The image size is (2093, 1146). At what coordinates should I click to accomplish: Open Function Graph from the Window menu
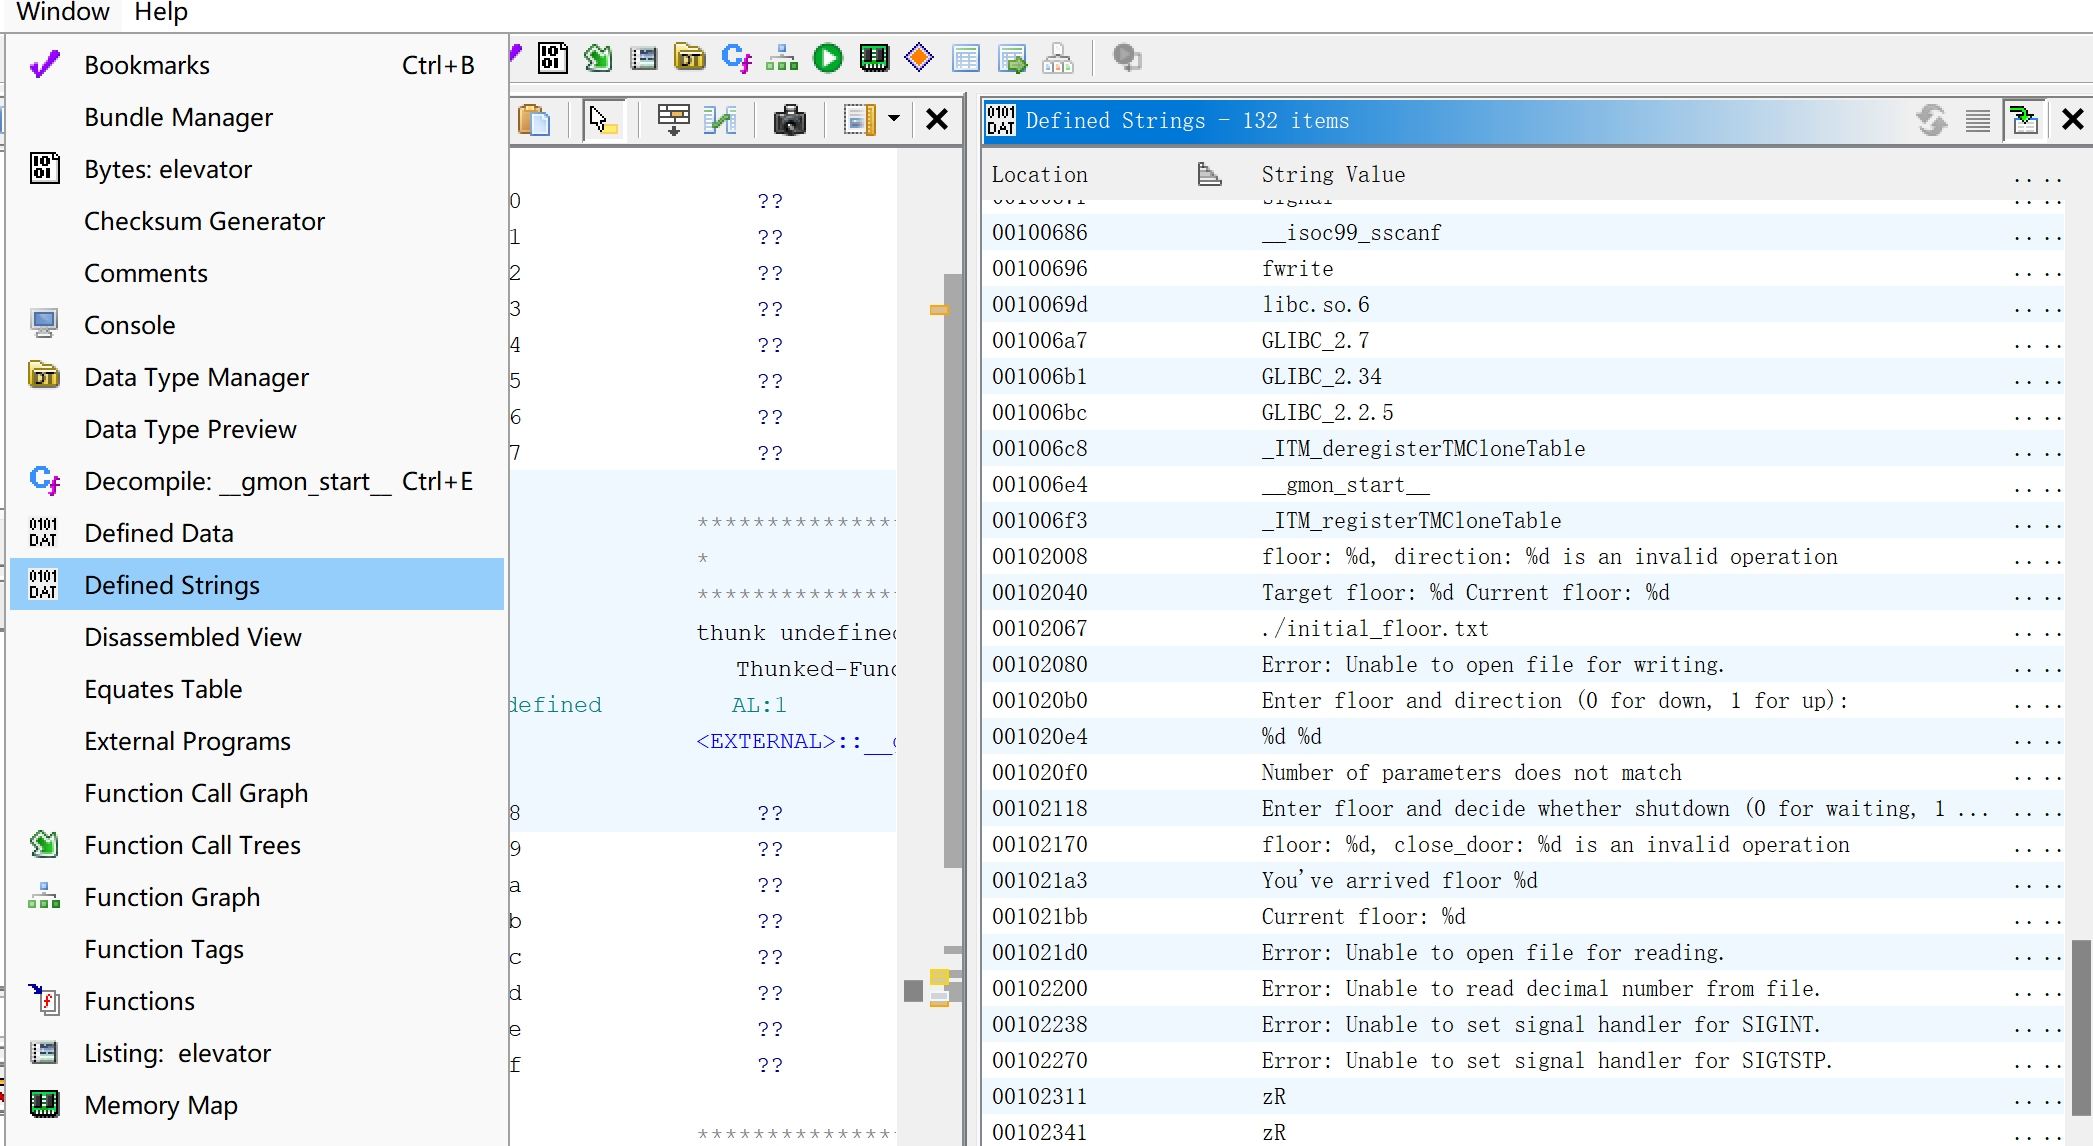(256, 897)
